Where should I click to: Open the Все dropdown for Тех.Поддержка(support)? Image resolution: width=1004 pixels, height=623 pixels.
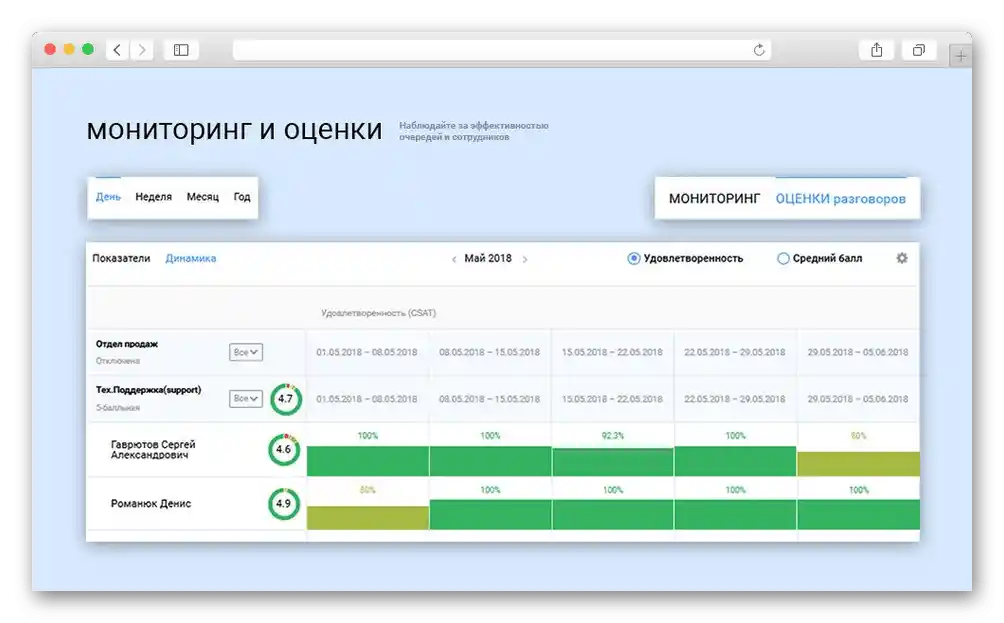(x=246, y=397)
